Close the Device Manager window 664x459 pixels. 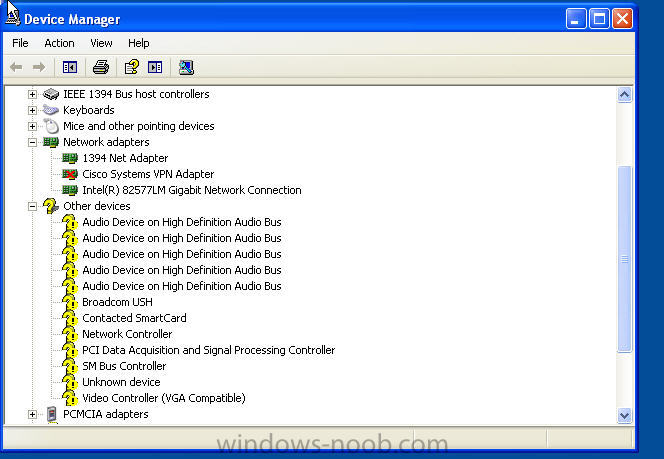[x=622, y=19]
